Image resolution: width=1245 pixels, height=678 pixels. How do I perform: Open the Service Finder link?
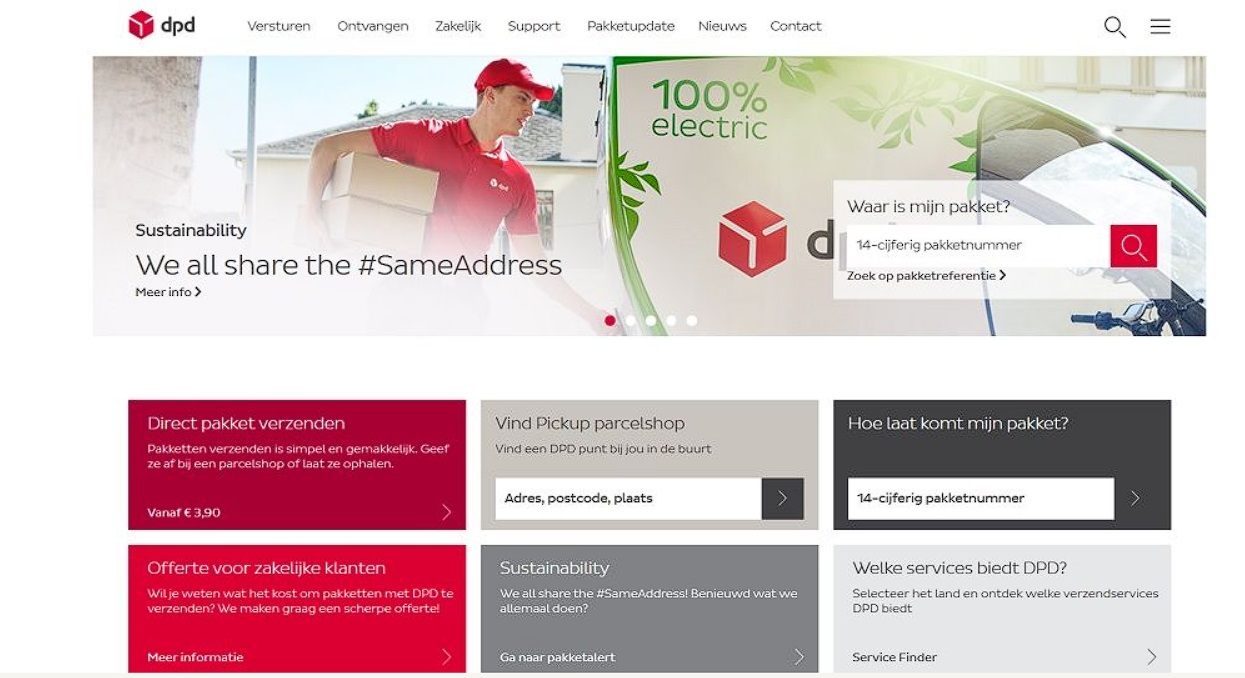(x=894, y=657)
